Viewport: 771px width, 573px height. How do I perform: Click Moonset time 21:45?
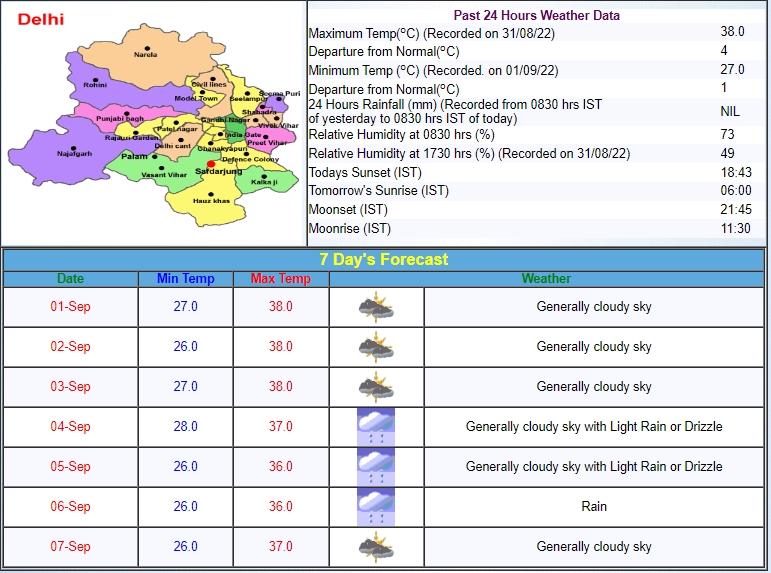(x=736, y=210)
